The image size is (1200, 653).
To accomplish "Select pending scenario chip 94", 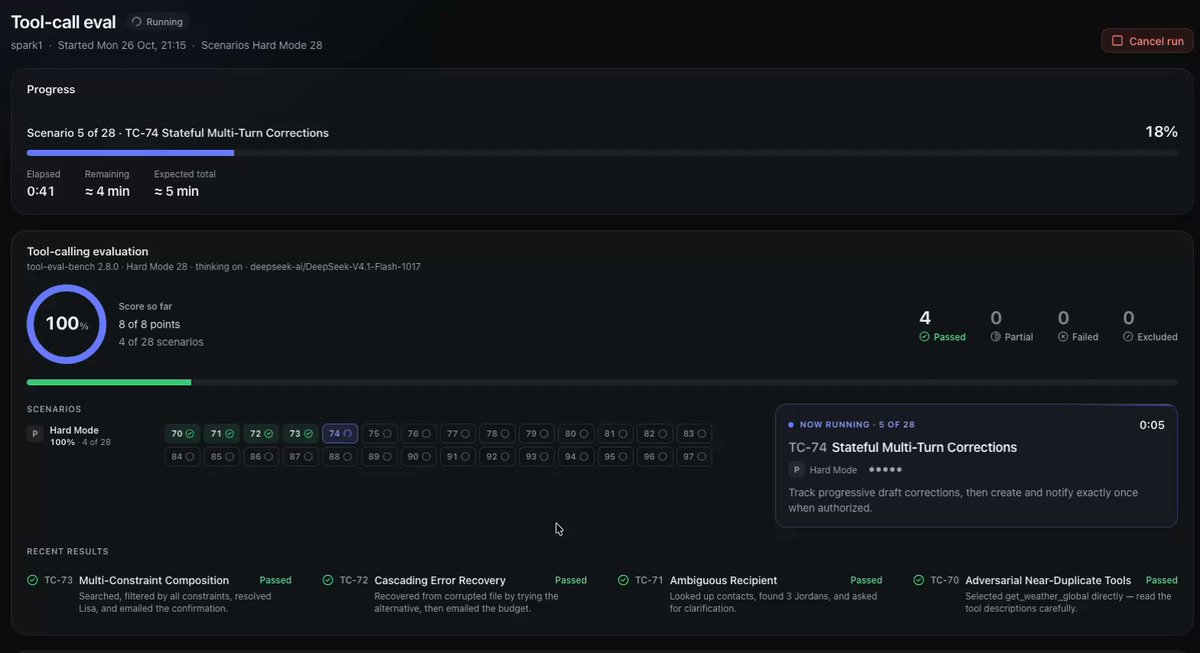I will [x=576, y=457].
